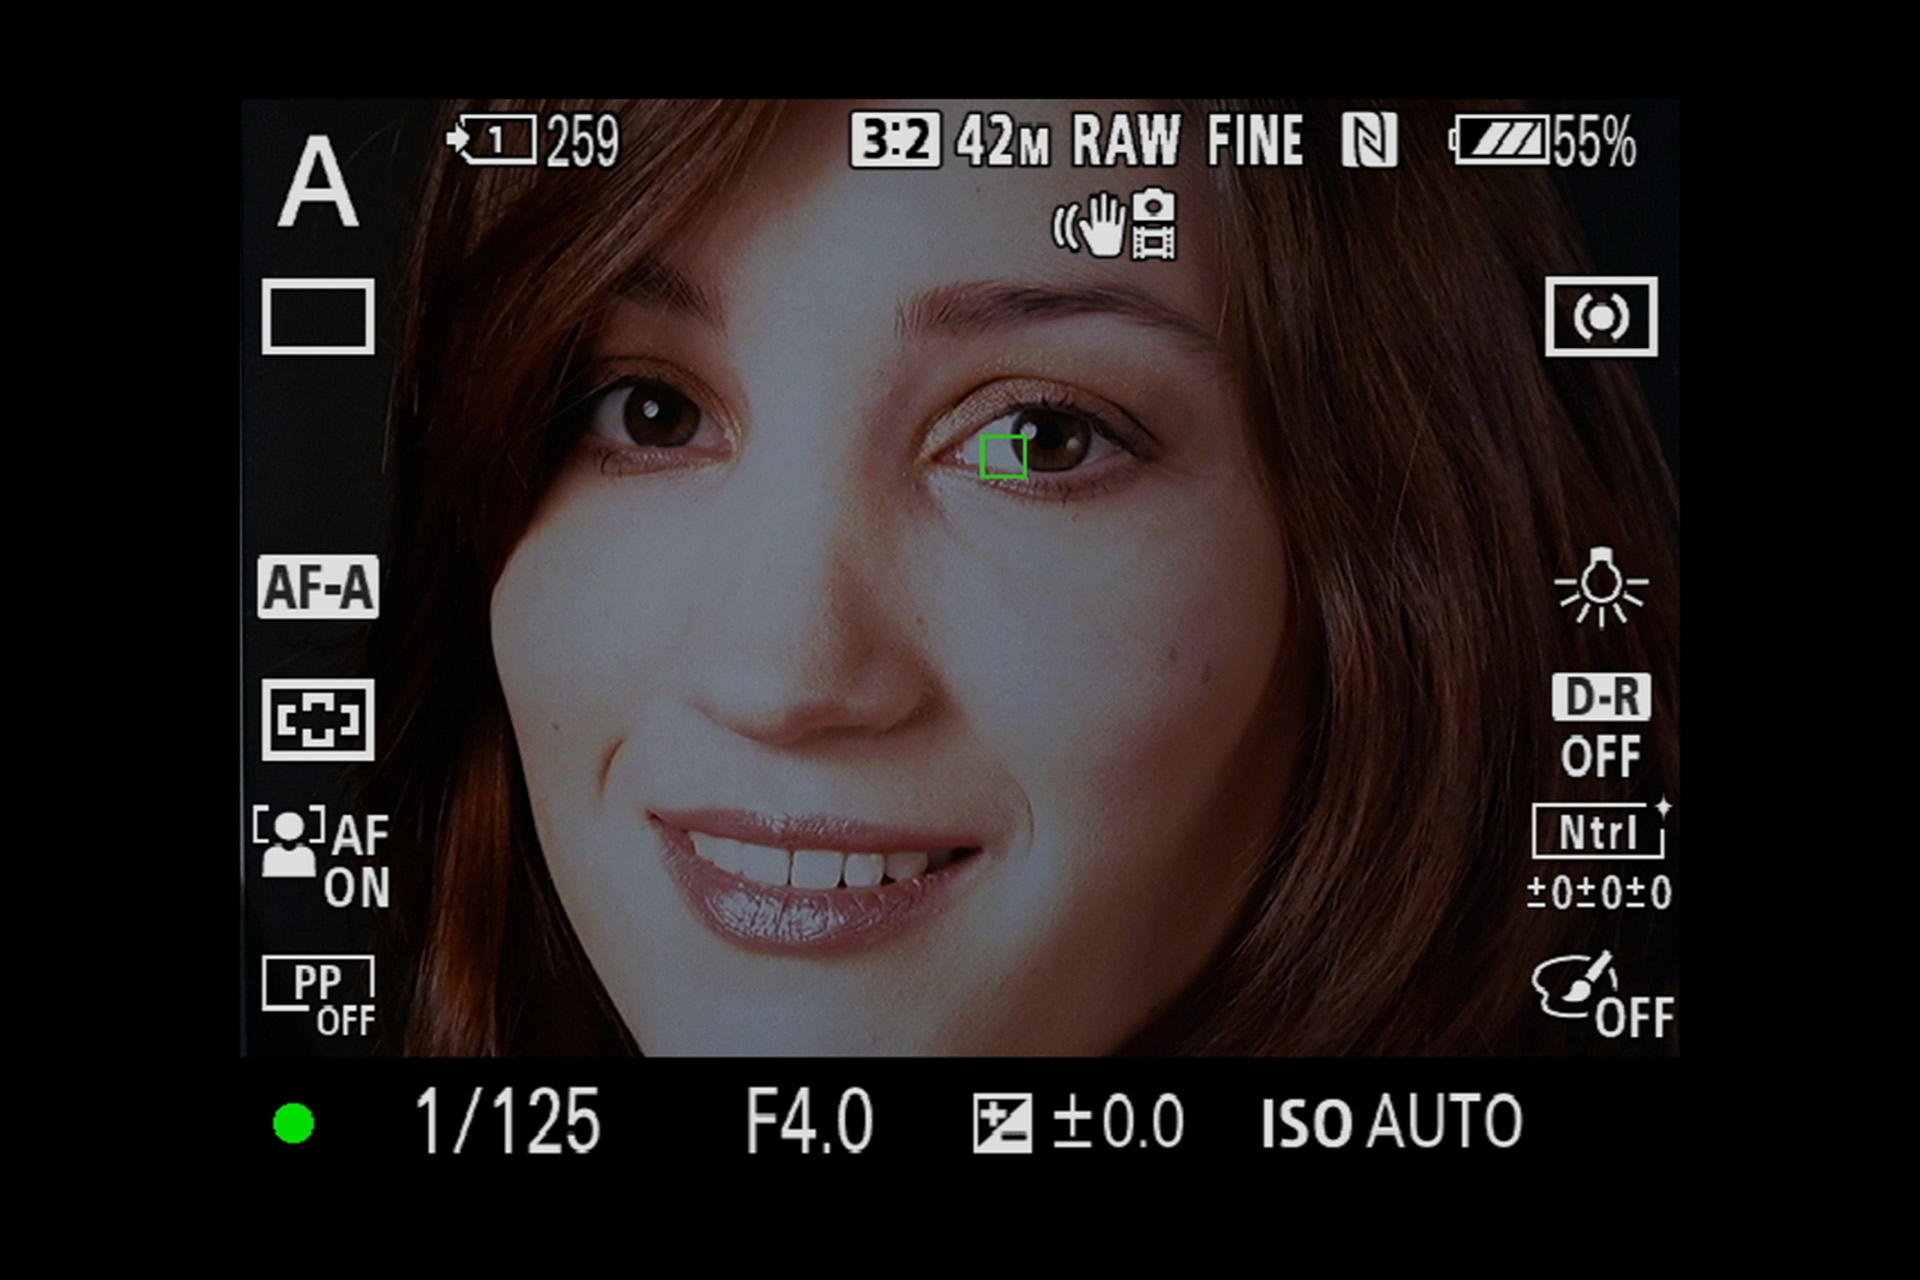Tap the green focus confirmation dot
Viewport: 1920px width, 1280px height.
tap(294, 1123)
